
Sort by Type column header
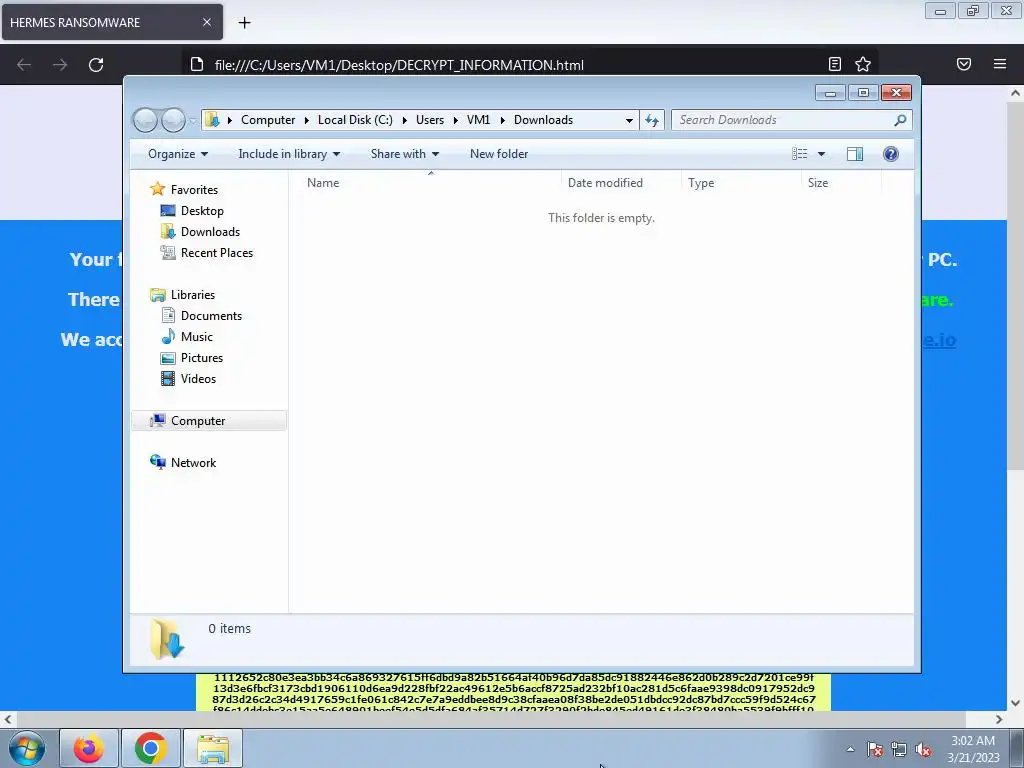coord(741,183)
